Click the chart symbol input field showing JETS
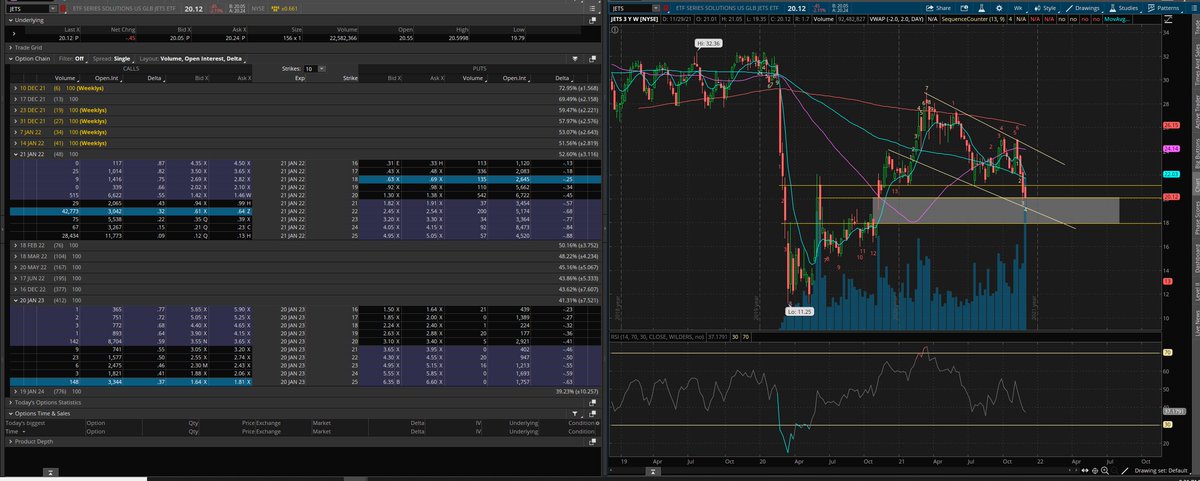This screenshot has width=1200, height=481. pyautogui.click(x=631, y=8)
